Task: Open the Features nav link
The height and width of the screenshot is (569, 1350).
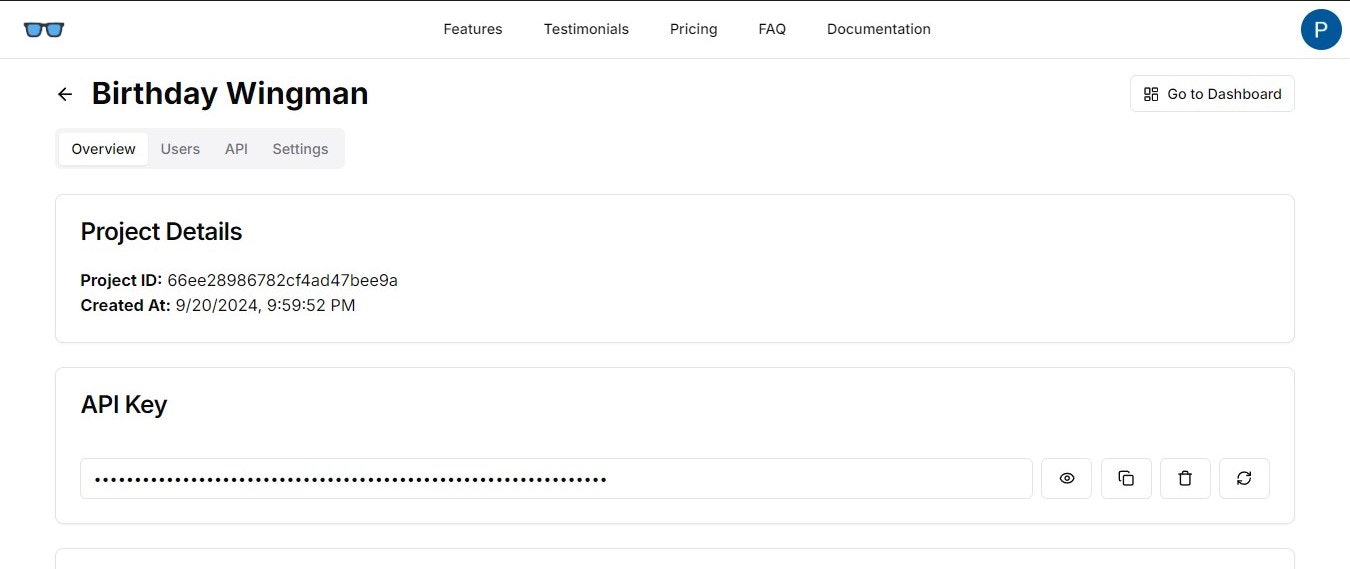Action: 473,29
